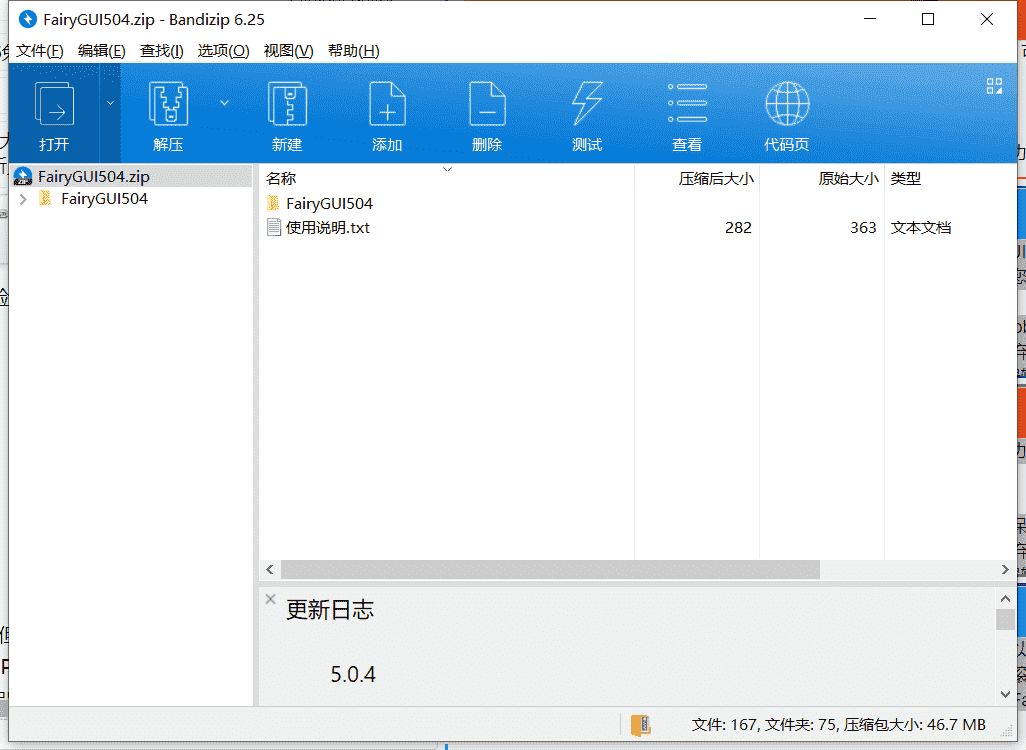Expand the FairyGUI504 tree folder chevron

pyautogui.click(x=24, y=199)
